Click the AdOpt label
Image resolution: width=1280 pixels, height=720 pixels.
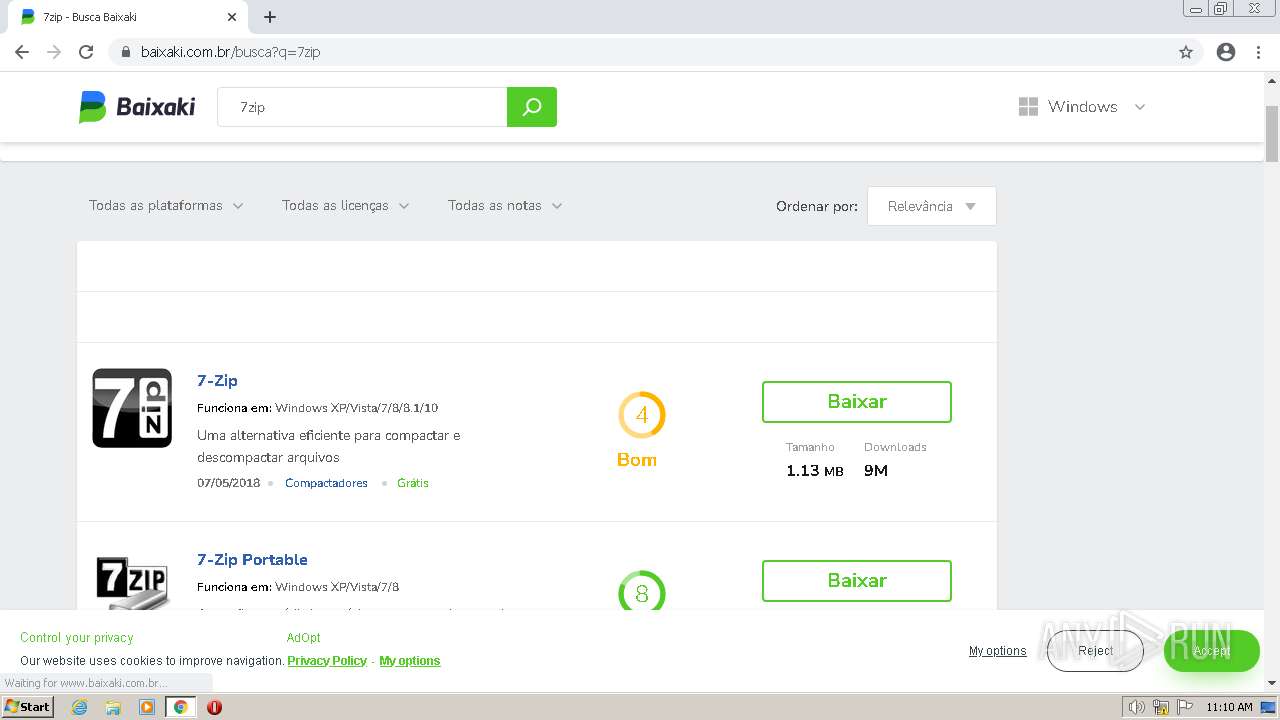[x=304, y=638]
